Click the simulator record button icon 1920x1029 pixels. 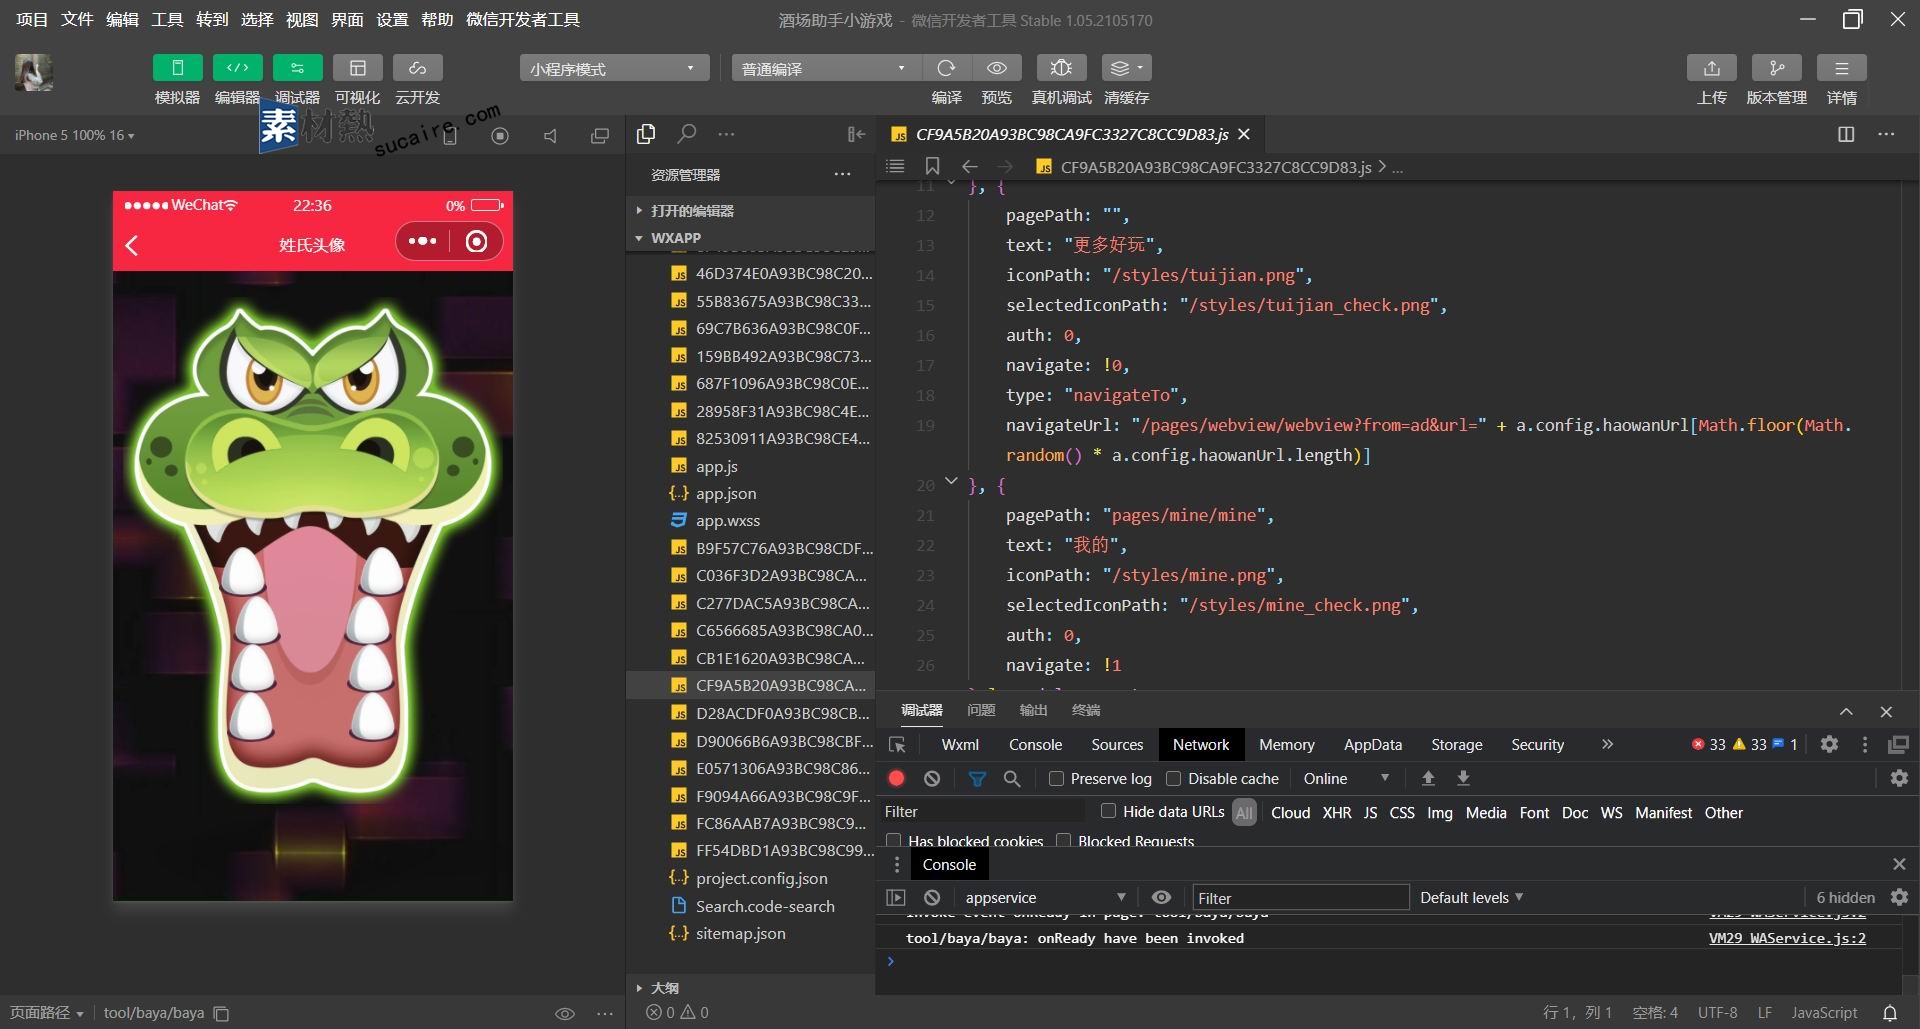point(500,135)
